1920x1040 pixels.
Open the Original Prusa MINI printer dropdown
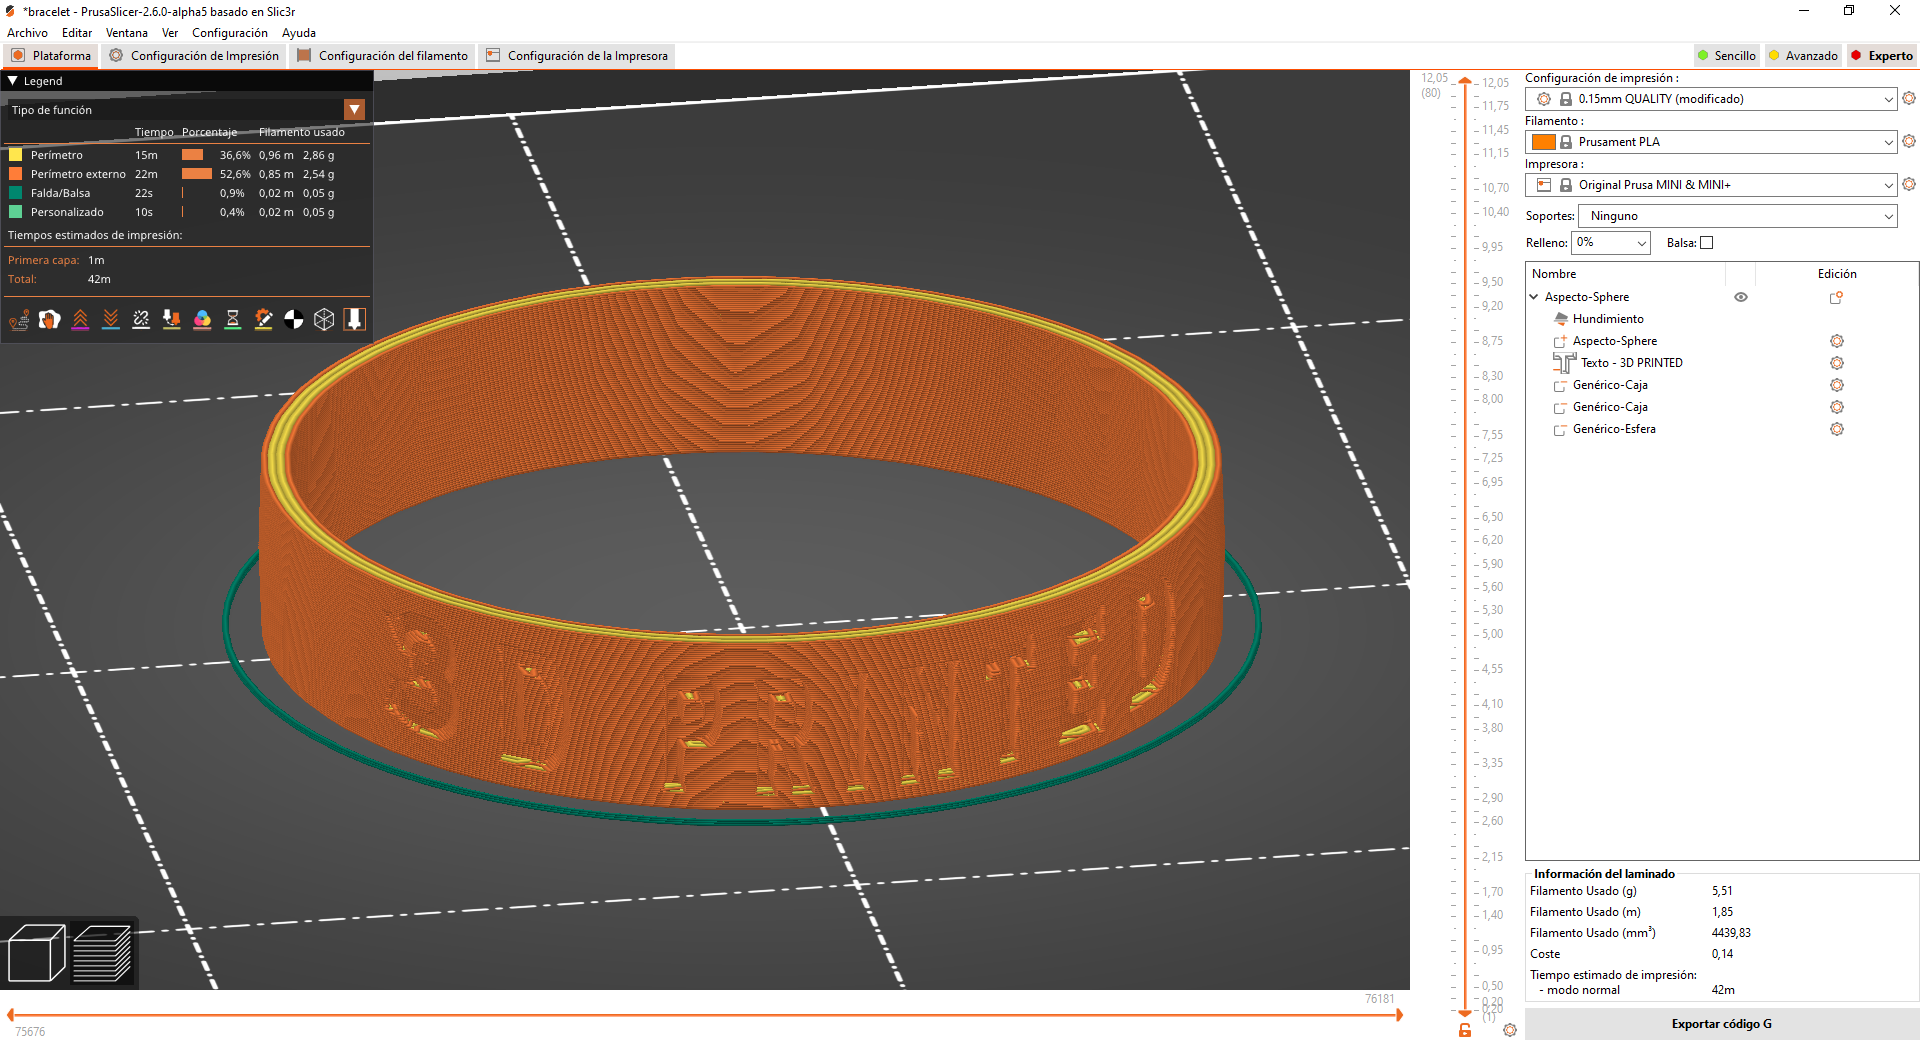pos(1711,185)
